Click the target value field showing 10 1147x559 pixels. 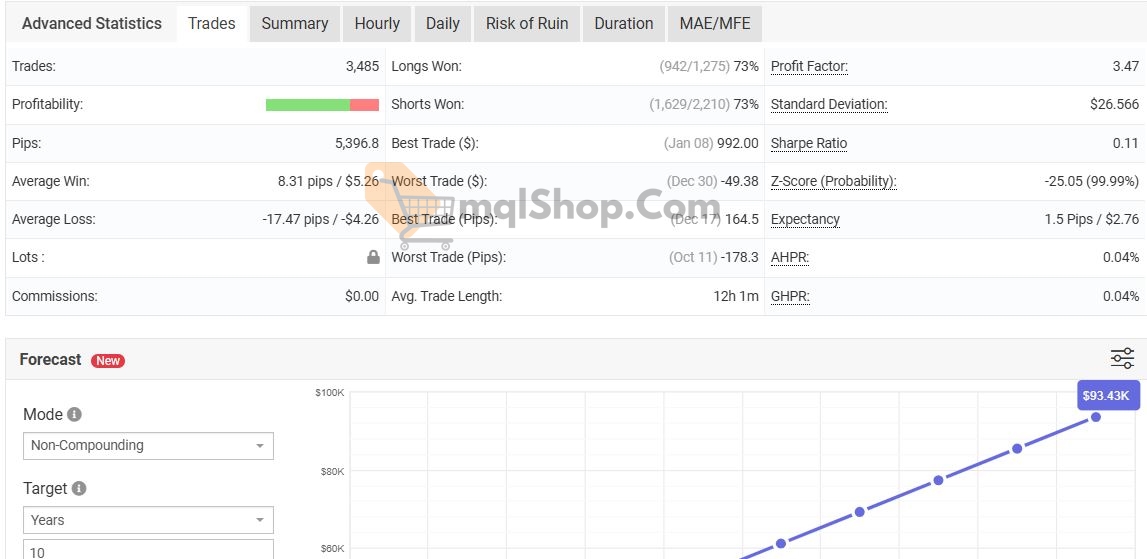point(148,550)
